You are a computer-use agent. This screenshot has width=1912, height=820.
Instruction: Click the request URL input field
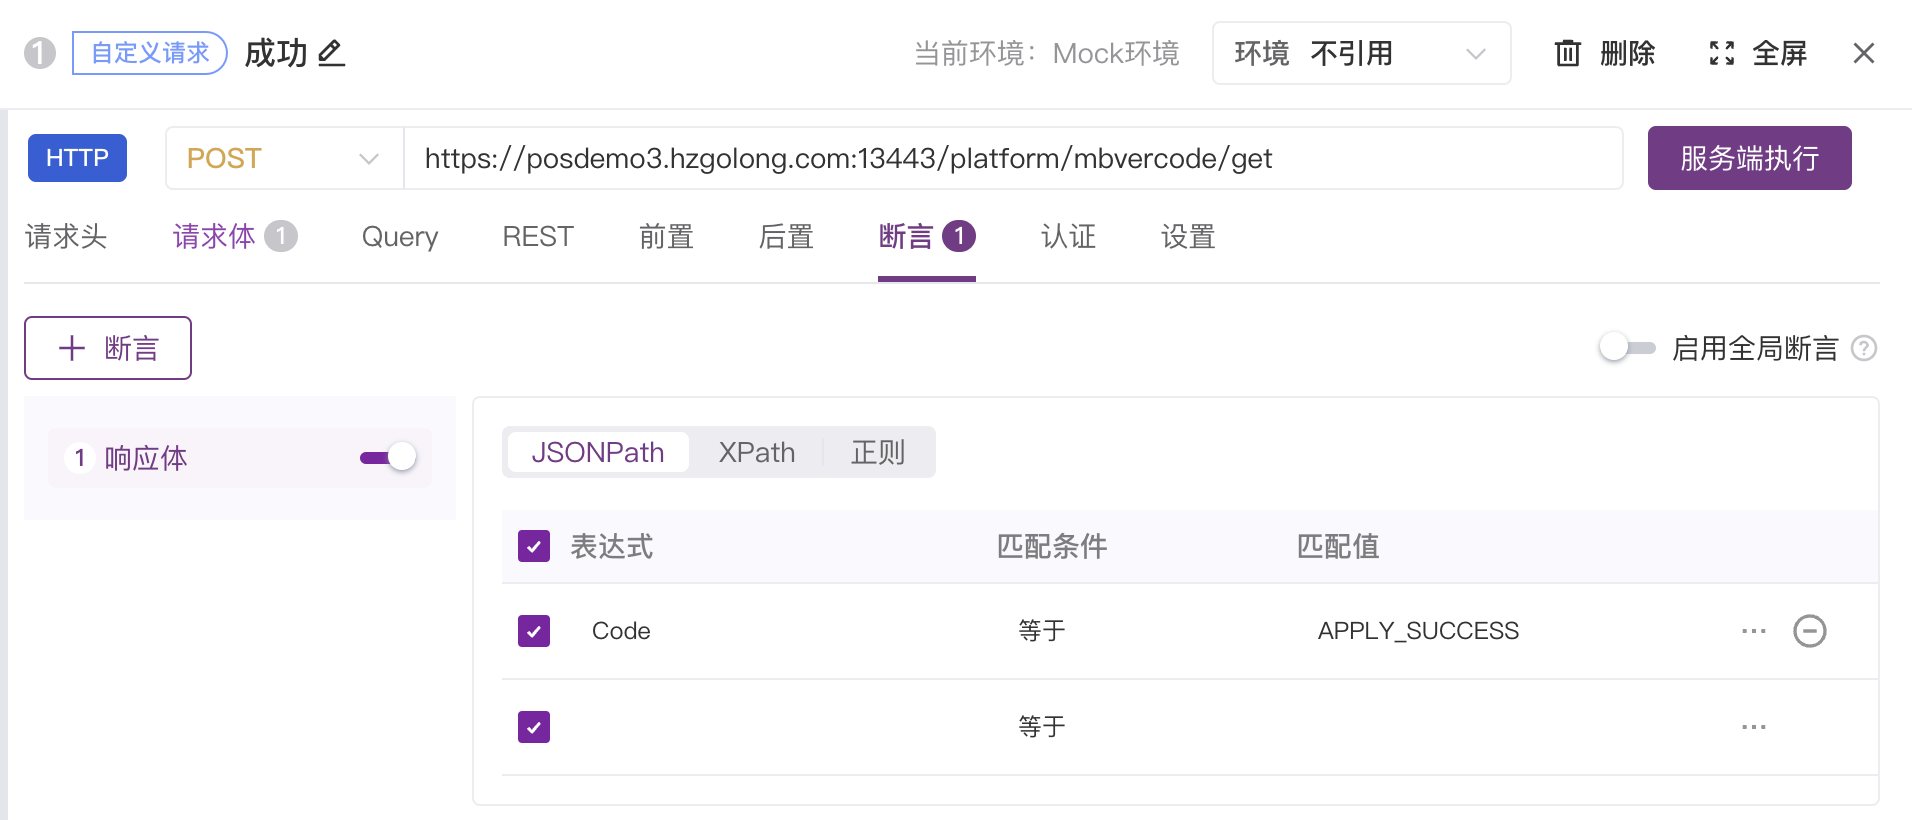(x=1013, y=158)
